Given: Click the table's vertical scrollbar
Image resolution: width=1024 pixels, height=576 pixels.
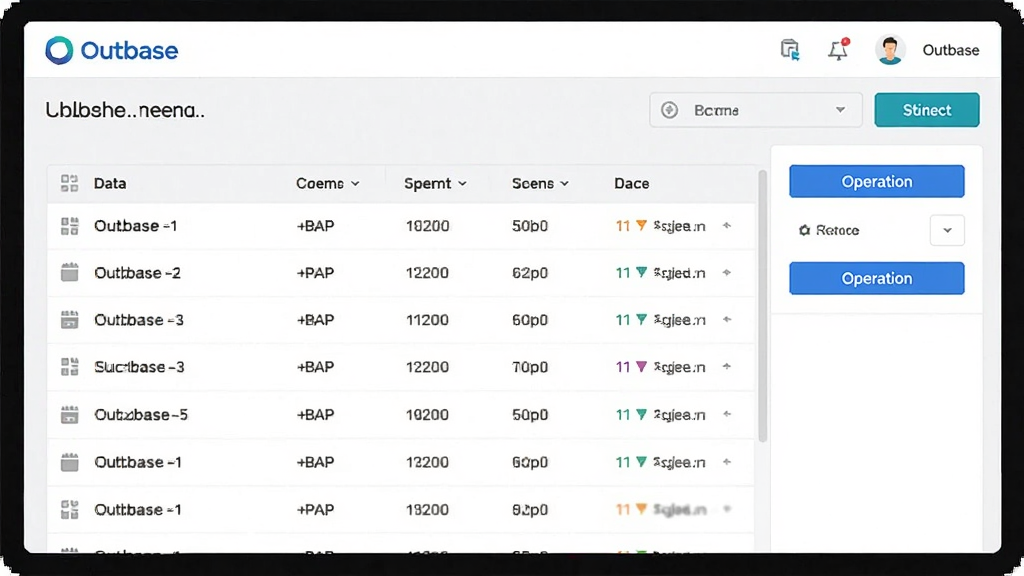Looking at the screenshot, I should pos(761,307).
